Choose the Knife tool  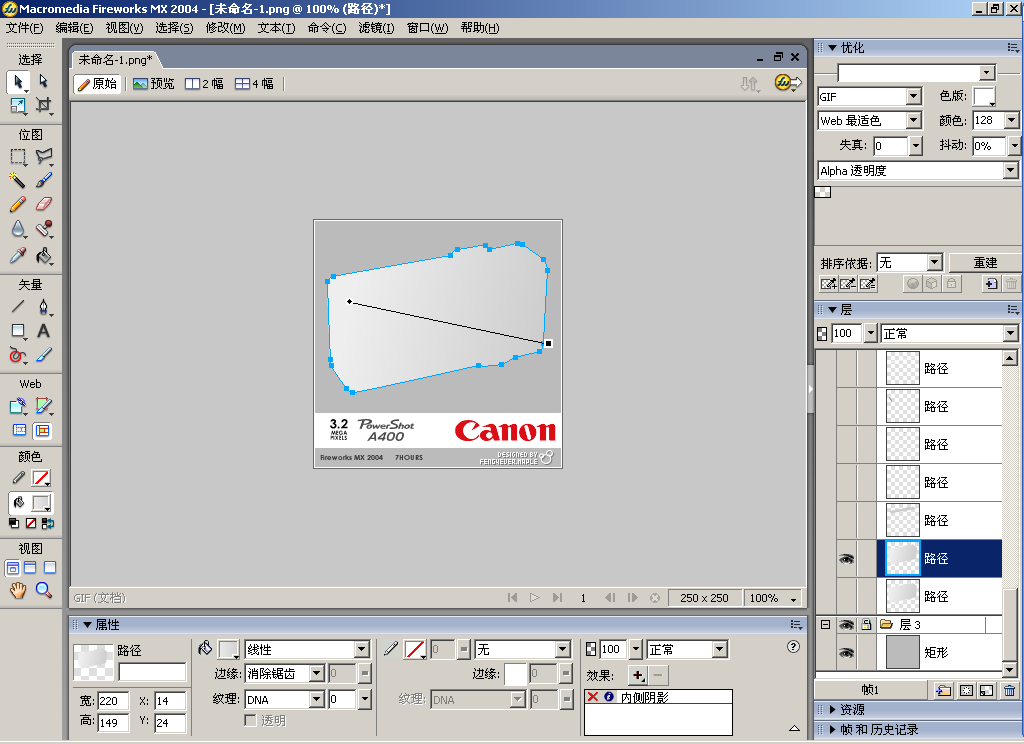click(x=43, y=355)
